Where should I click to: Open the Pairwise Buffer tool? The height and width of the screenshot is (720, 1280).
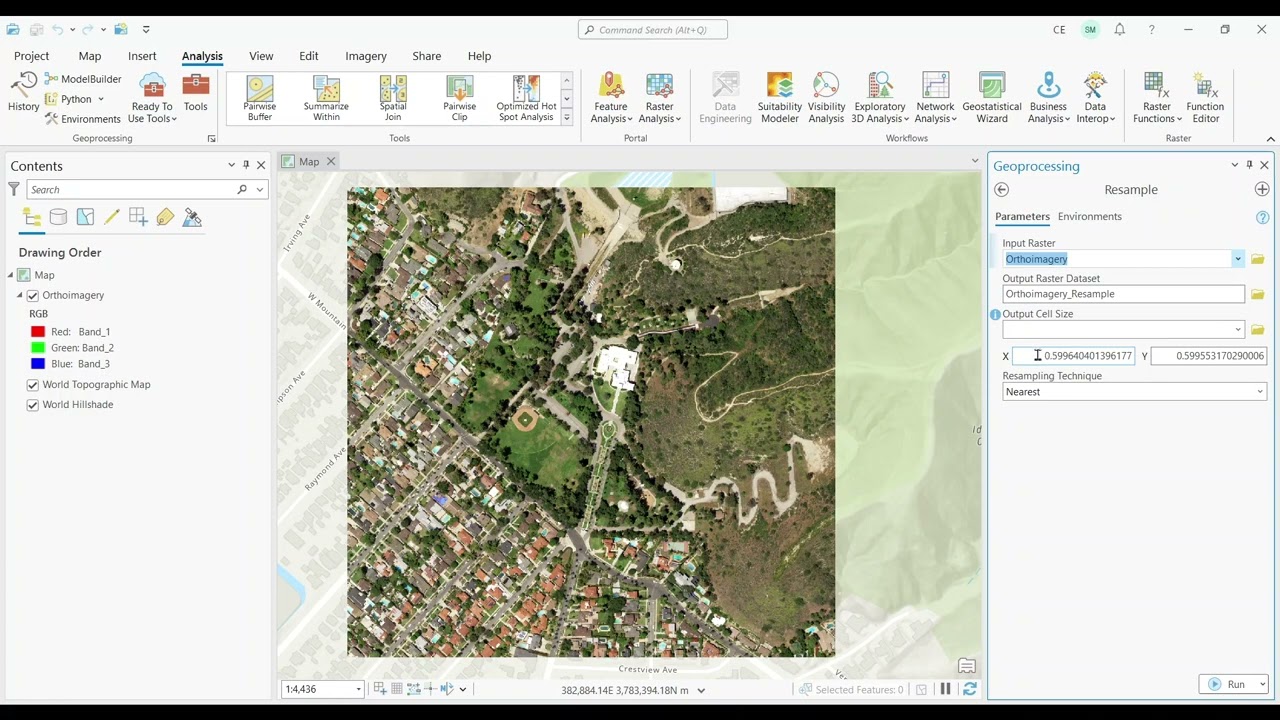pyautogui.click(x=259, y=99)
